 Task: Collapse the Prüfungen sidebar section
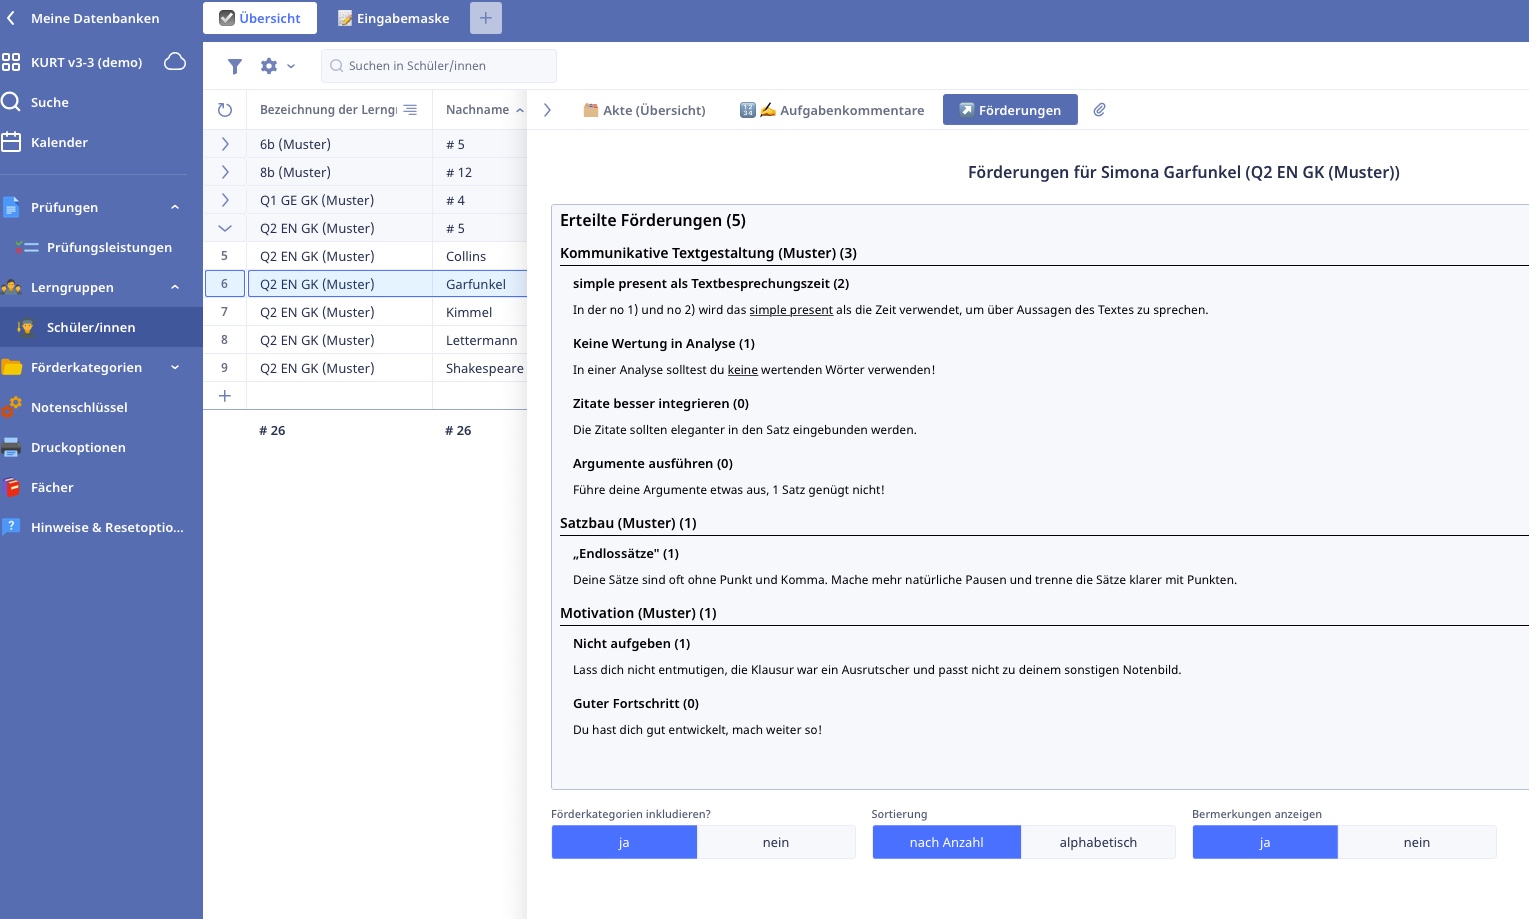[x=175, y=207]
